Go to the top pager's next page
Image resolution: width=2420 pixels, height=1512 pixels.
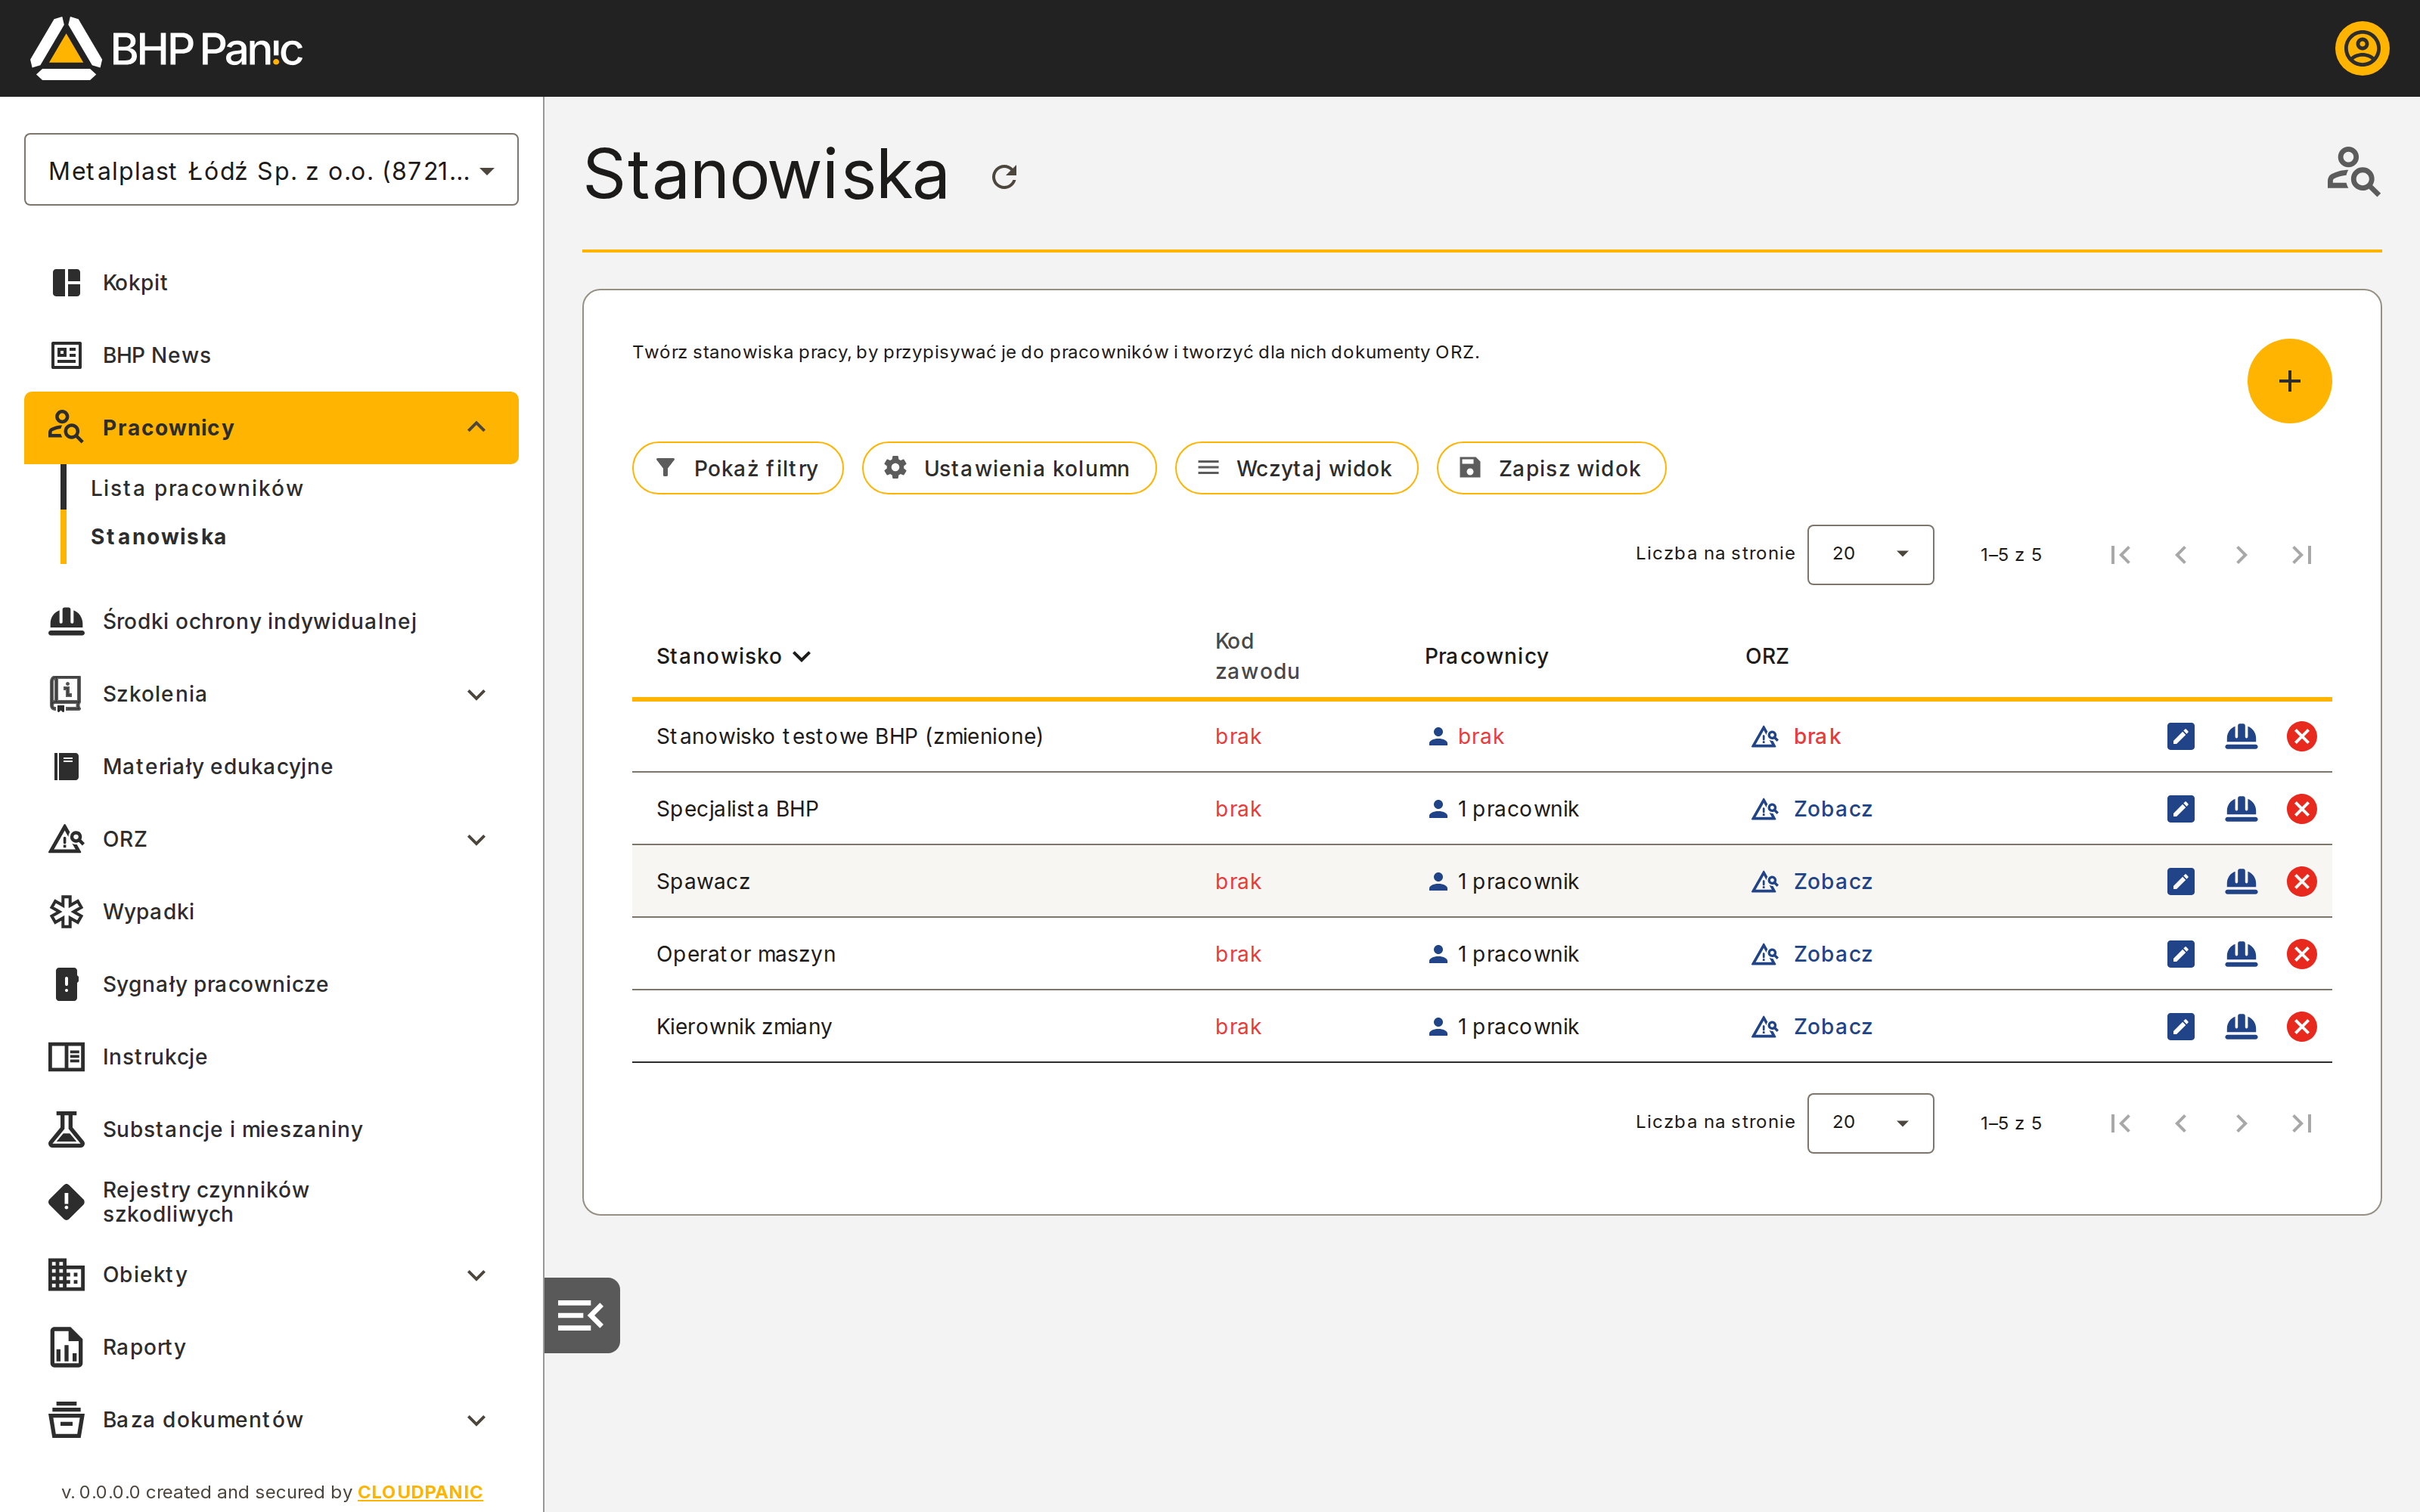point(2241,554)
